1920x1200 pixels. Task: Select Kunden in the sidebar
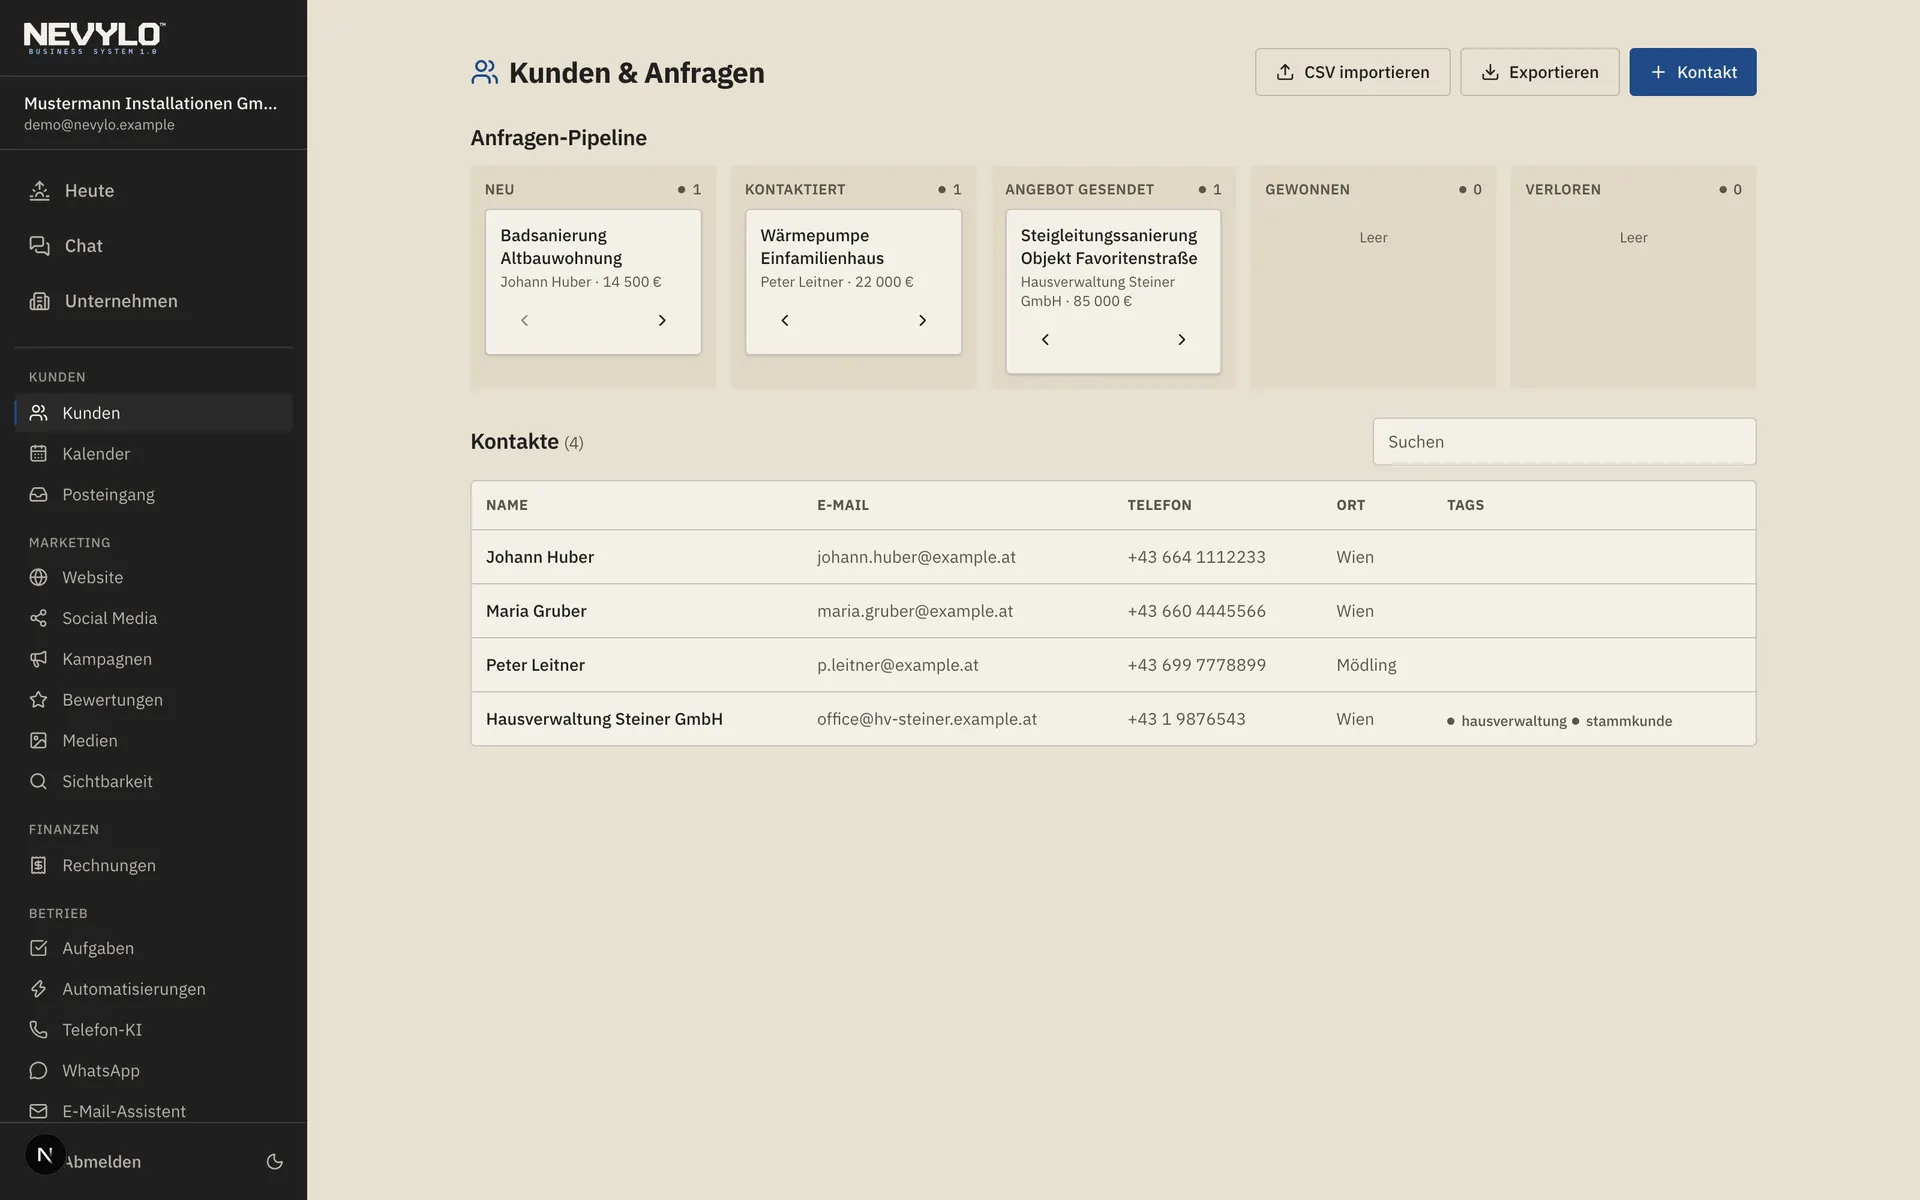pos(154,413)
